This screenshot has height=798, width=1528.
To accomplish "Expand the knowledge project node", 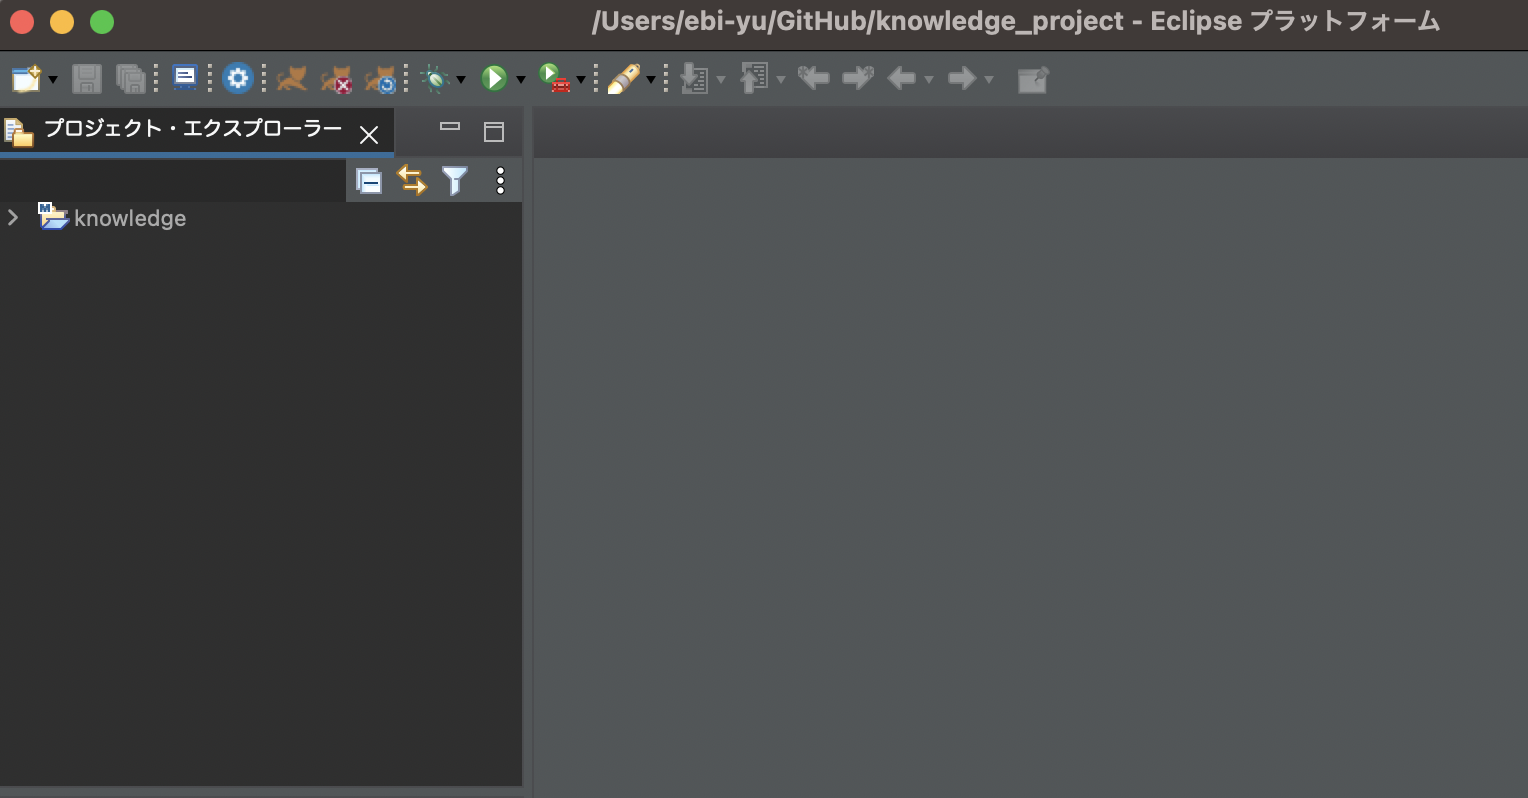I will 13,217.
